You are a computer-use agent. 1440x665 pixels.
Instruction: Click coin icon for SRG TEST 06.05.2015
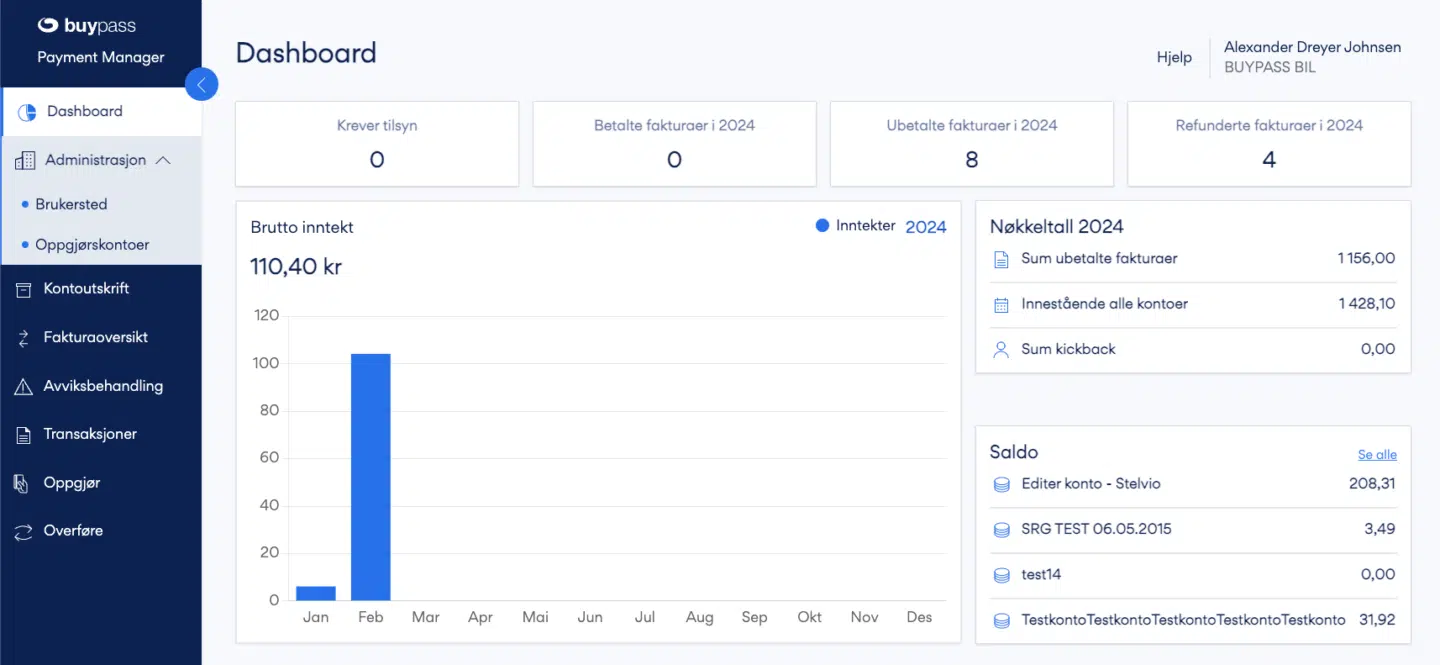(1001, 530)
